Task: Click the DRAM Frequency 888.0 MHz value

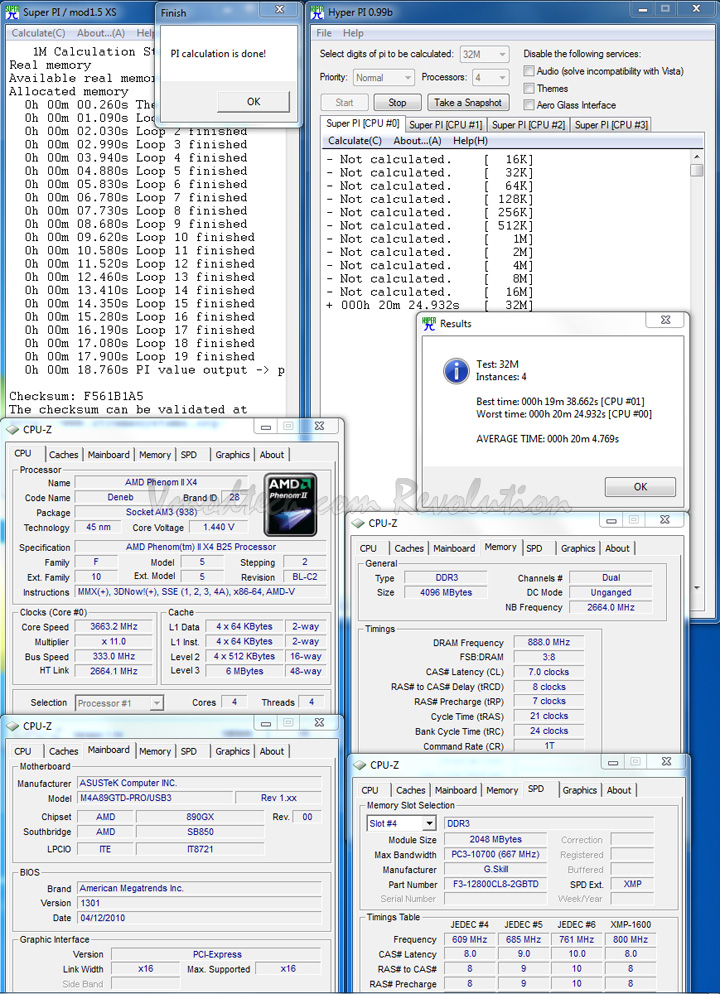Action: (549, 642)
